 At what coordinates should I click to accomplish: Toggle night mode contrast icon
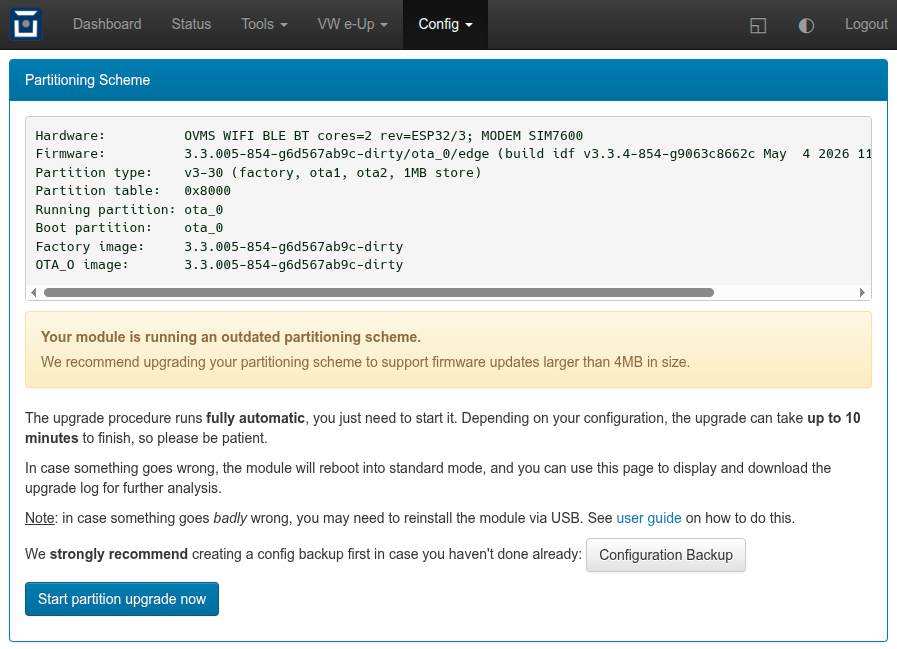806,25
